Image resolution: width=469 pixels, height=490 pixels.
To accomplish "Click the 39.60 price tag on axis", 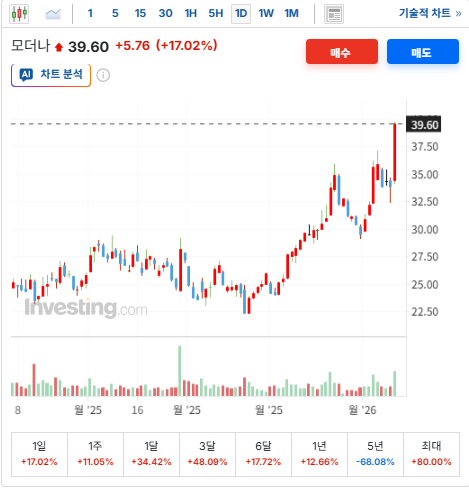I will click(x=423, y=124).
